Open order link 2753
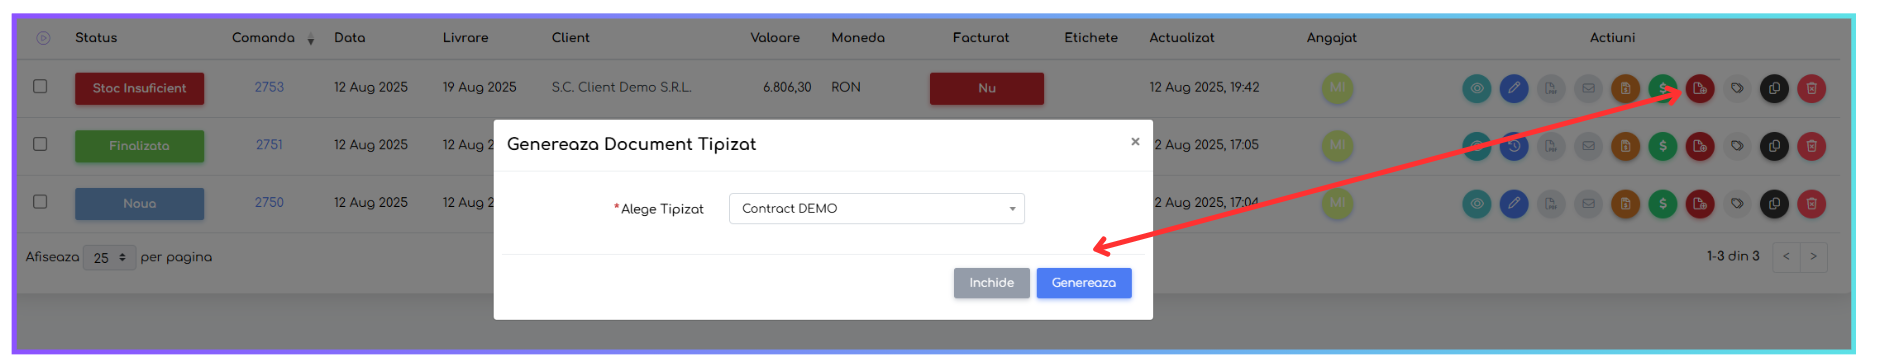 (269, 87)
